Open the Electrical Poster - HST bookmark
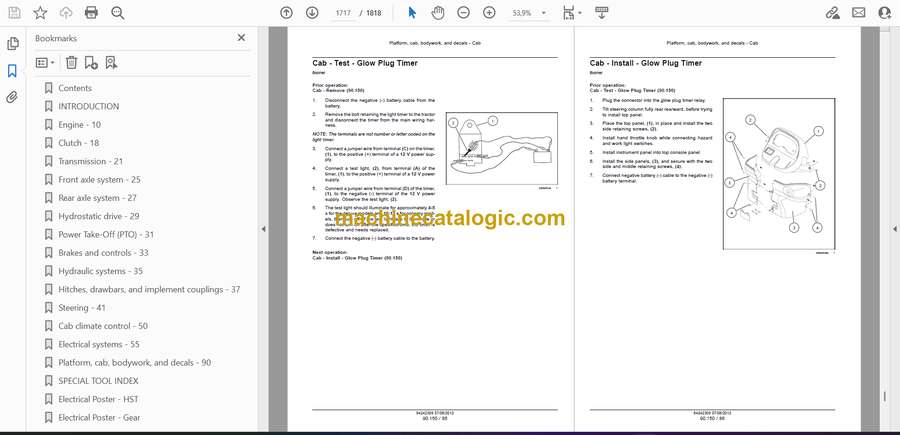900x435 pixels. 98,399
